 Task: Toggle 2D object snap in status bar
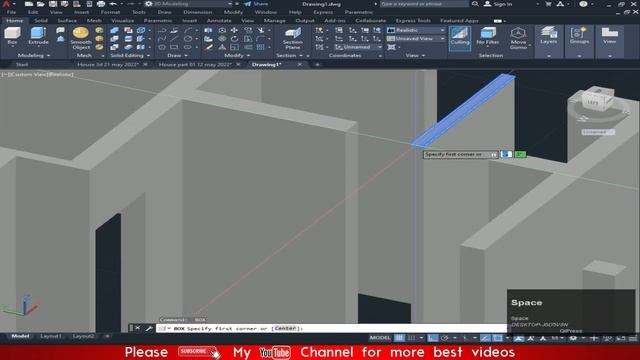coord(497,338)
